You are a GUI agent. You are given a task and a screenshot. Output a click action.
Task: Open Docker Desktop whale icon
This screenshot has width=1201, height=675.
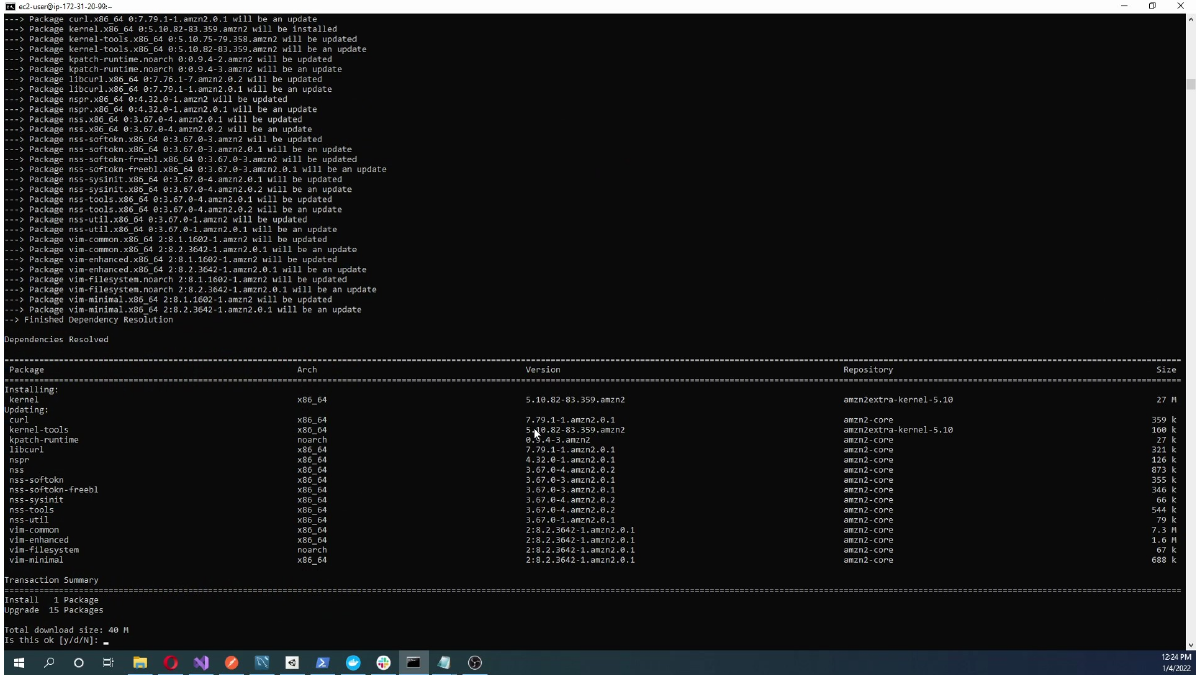pyautogui.click(x=353, y=662)
